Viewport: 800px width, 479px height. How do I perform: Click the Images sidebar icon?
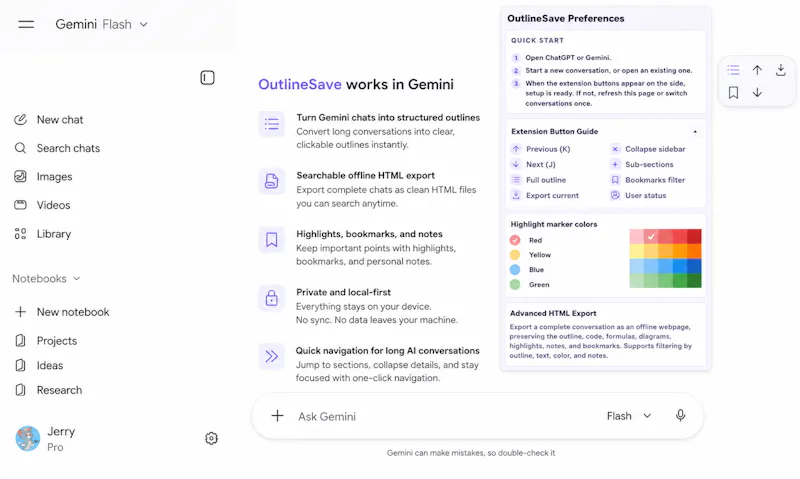point(20,177)
